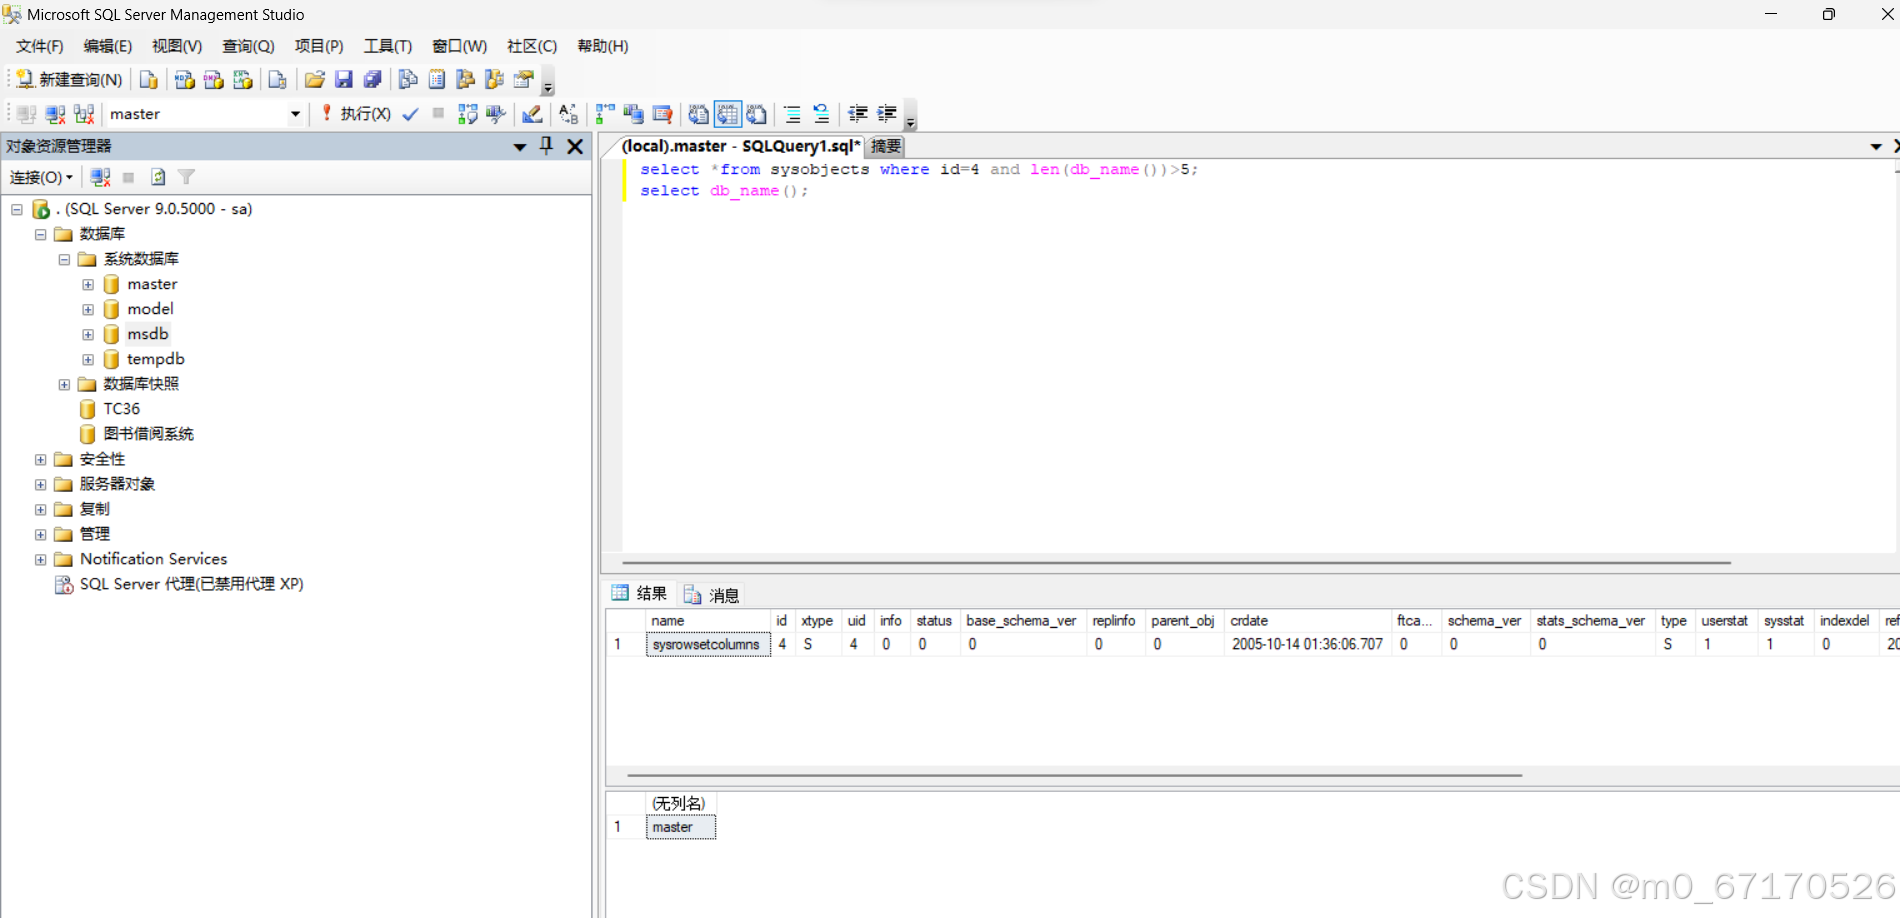Open the 查询(Q) menu
The image size is (1900, 918).
(248, 46)
